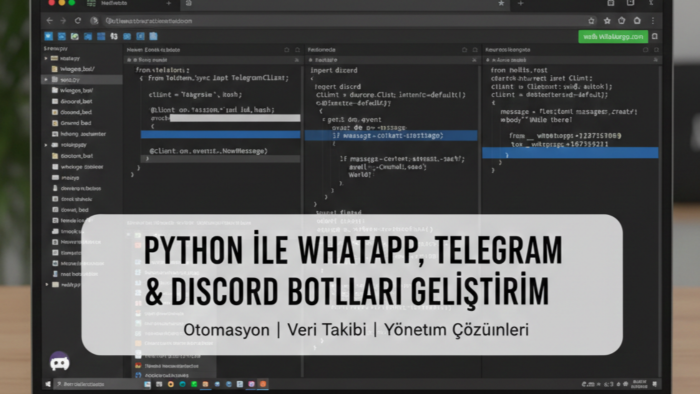Click the green-tinted icon in the app toolbar
Screen dimensions: 700x394
[75, 36]
